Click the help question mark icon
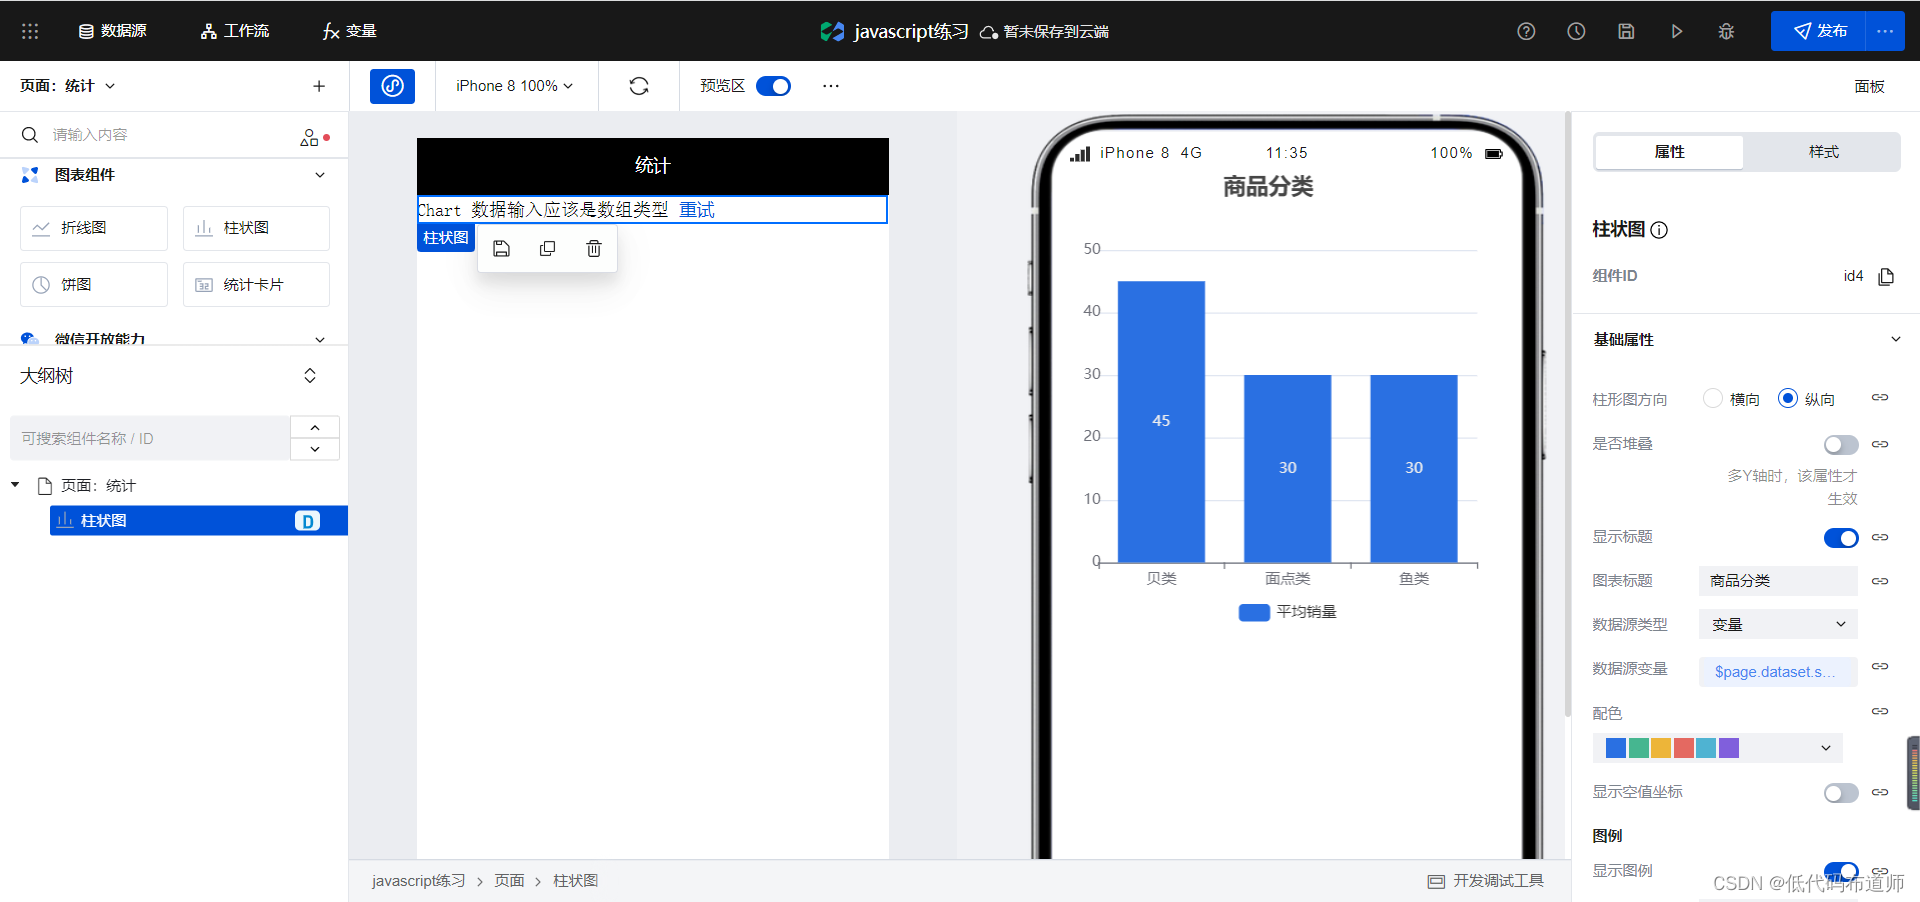The height and width of the screenshot is (902, 1920). tap(1526, 31)
